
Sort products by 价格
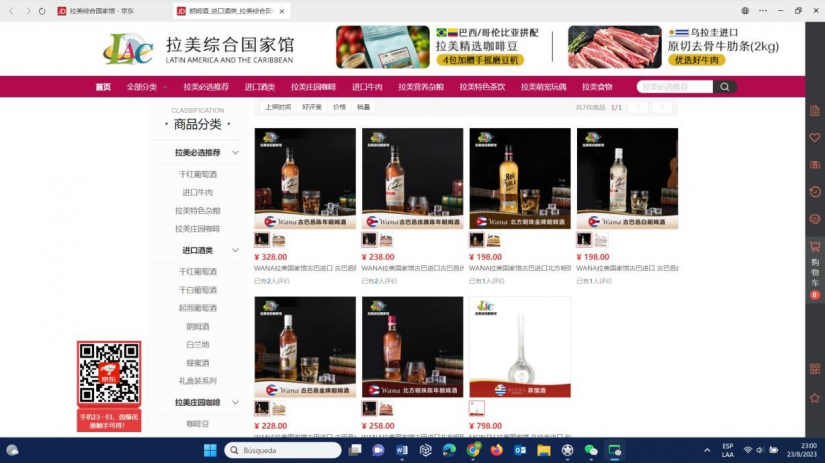339,107
